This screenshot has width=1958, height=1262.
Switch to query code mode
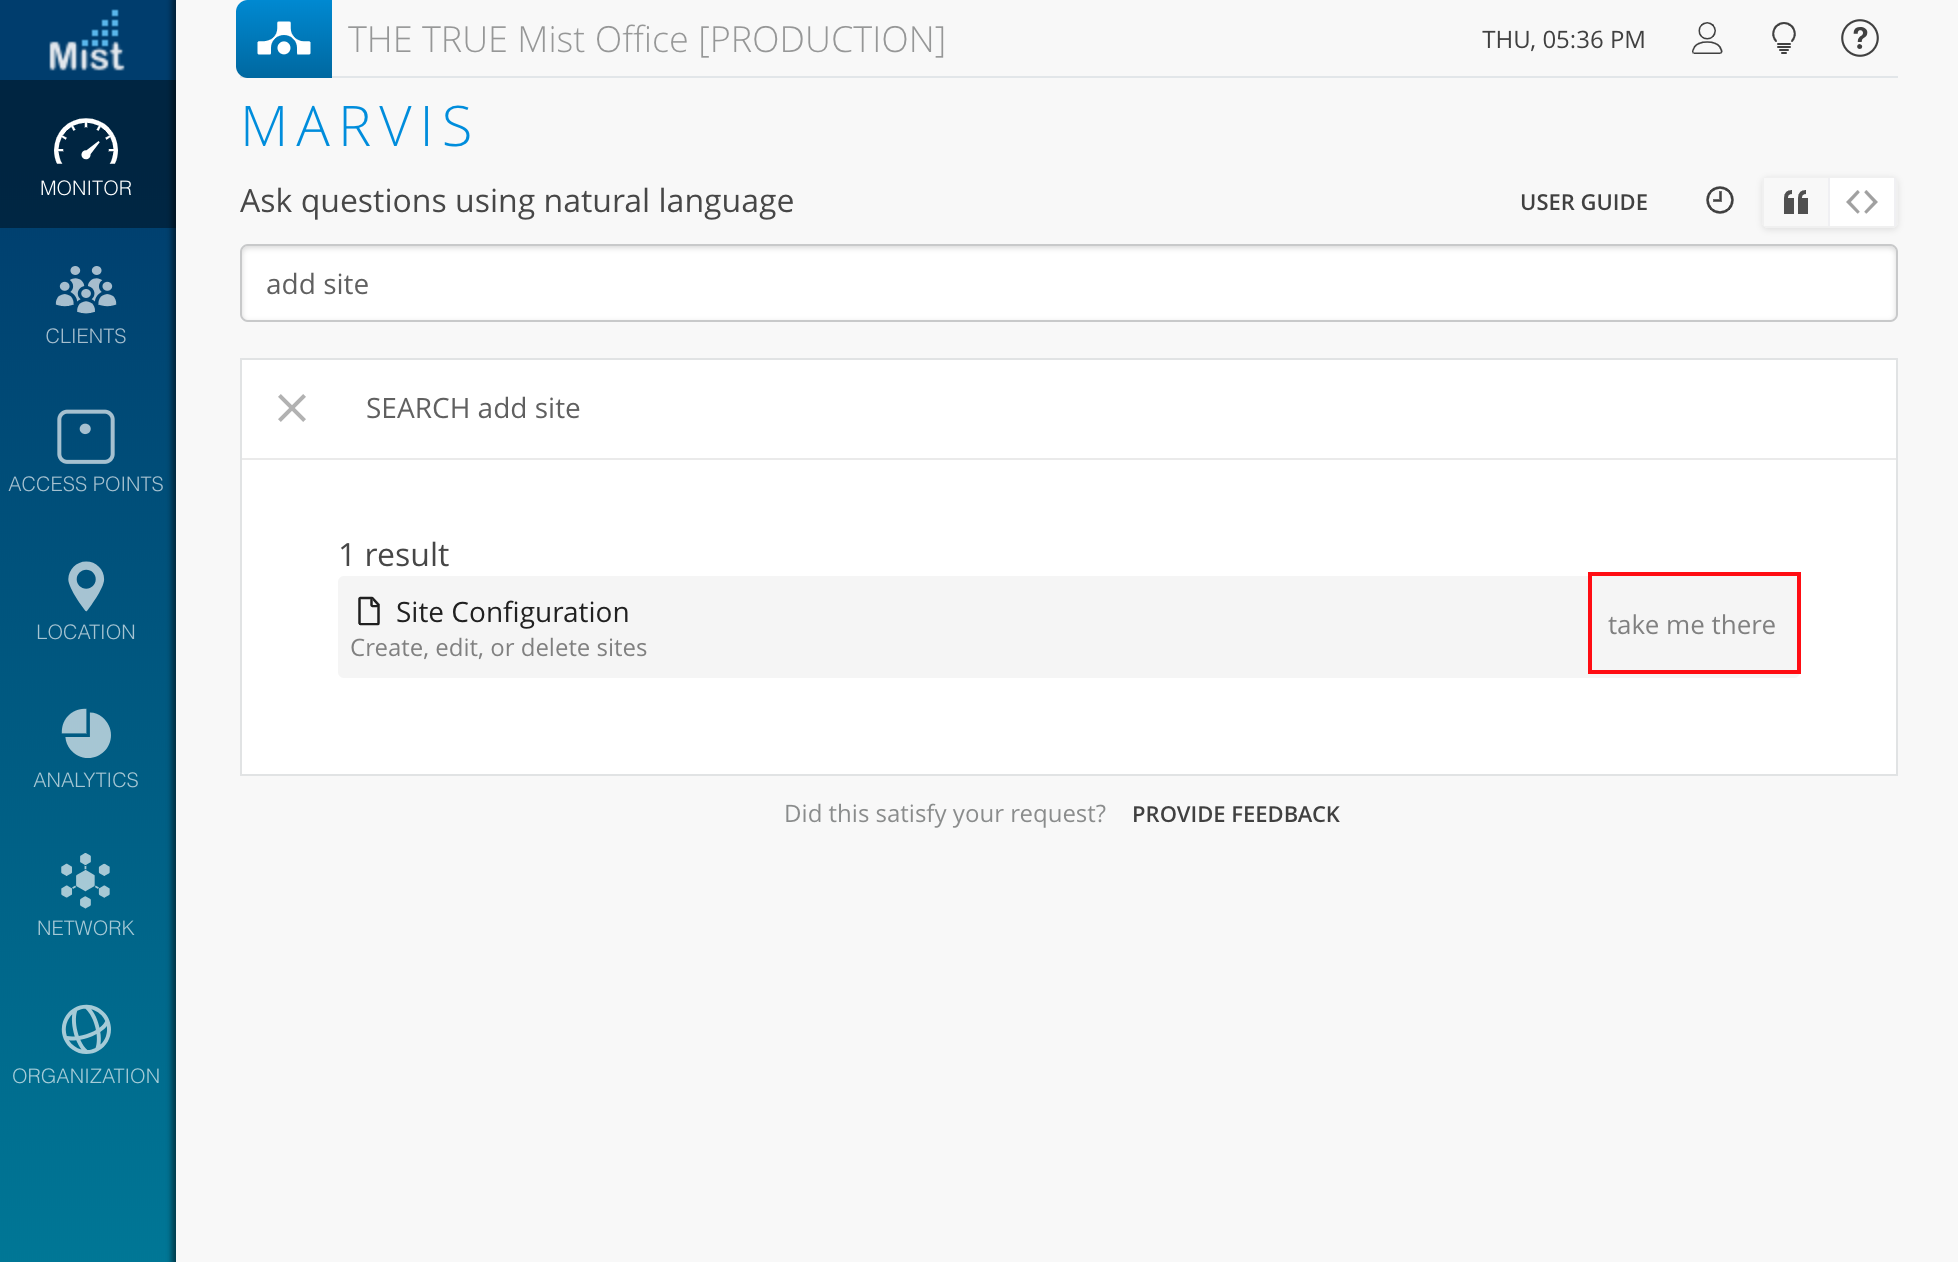click(x=1862, y=202)
